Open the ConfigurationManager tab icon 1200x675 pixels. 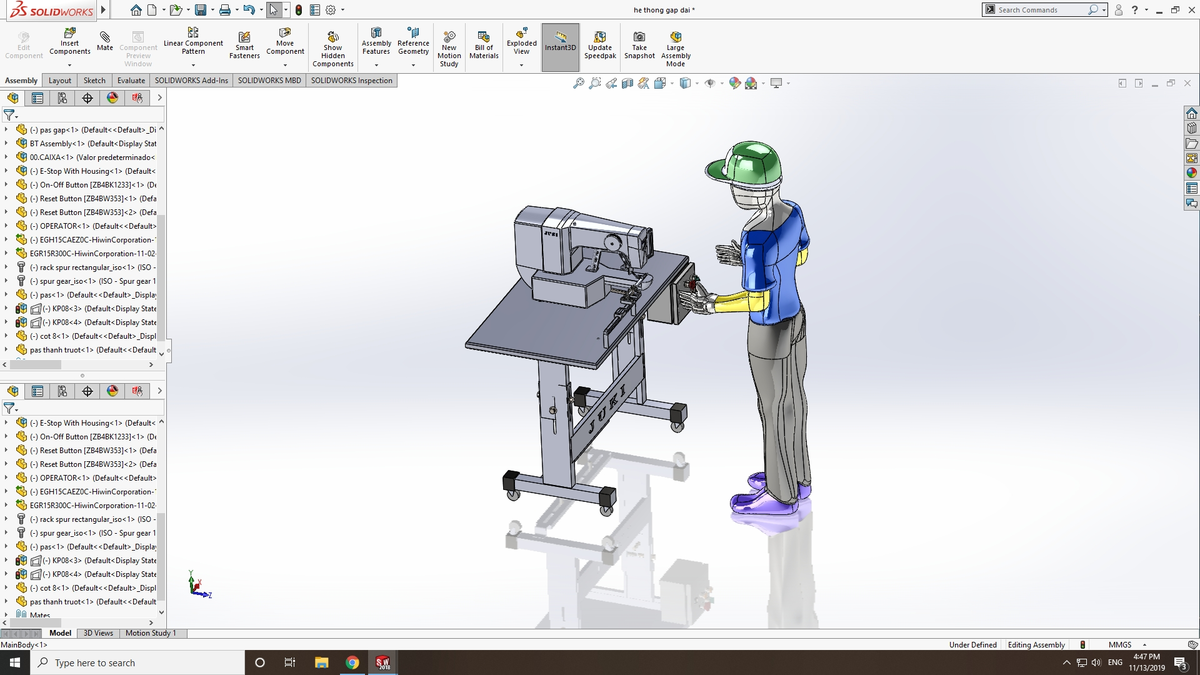click(x=62, y=98)
